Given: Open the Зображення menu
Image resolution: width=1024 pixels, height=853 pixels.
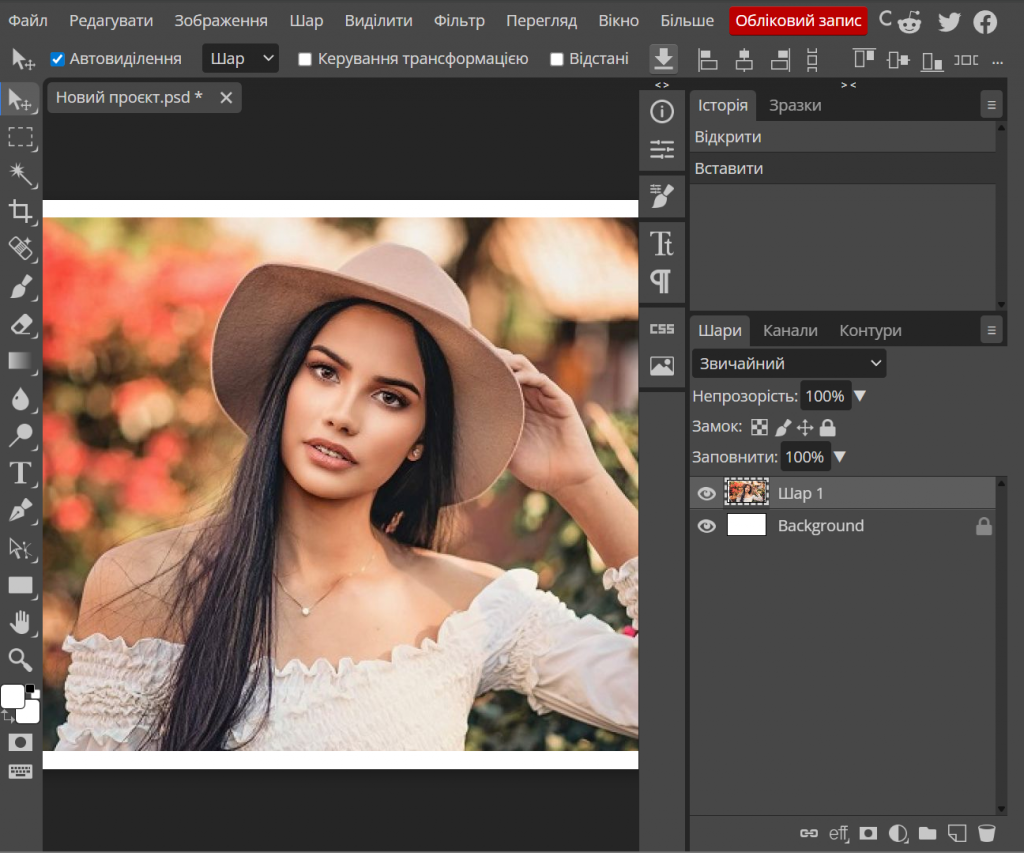Looking at the screenshot, I should (221, 21).
